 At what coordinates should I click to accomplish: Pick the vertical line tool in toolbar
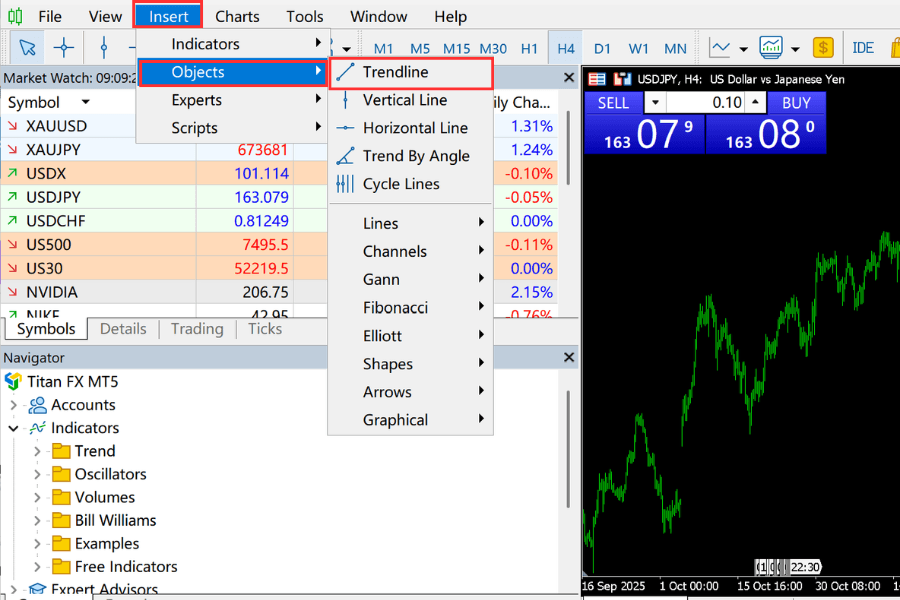tap(104, 48)
